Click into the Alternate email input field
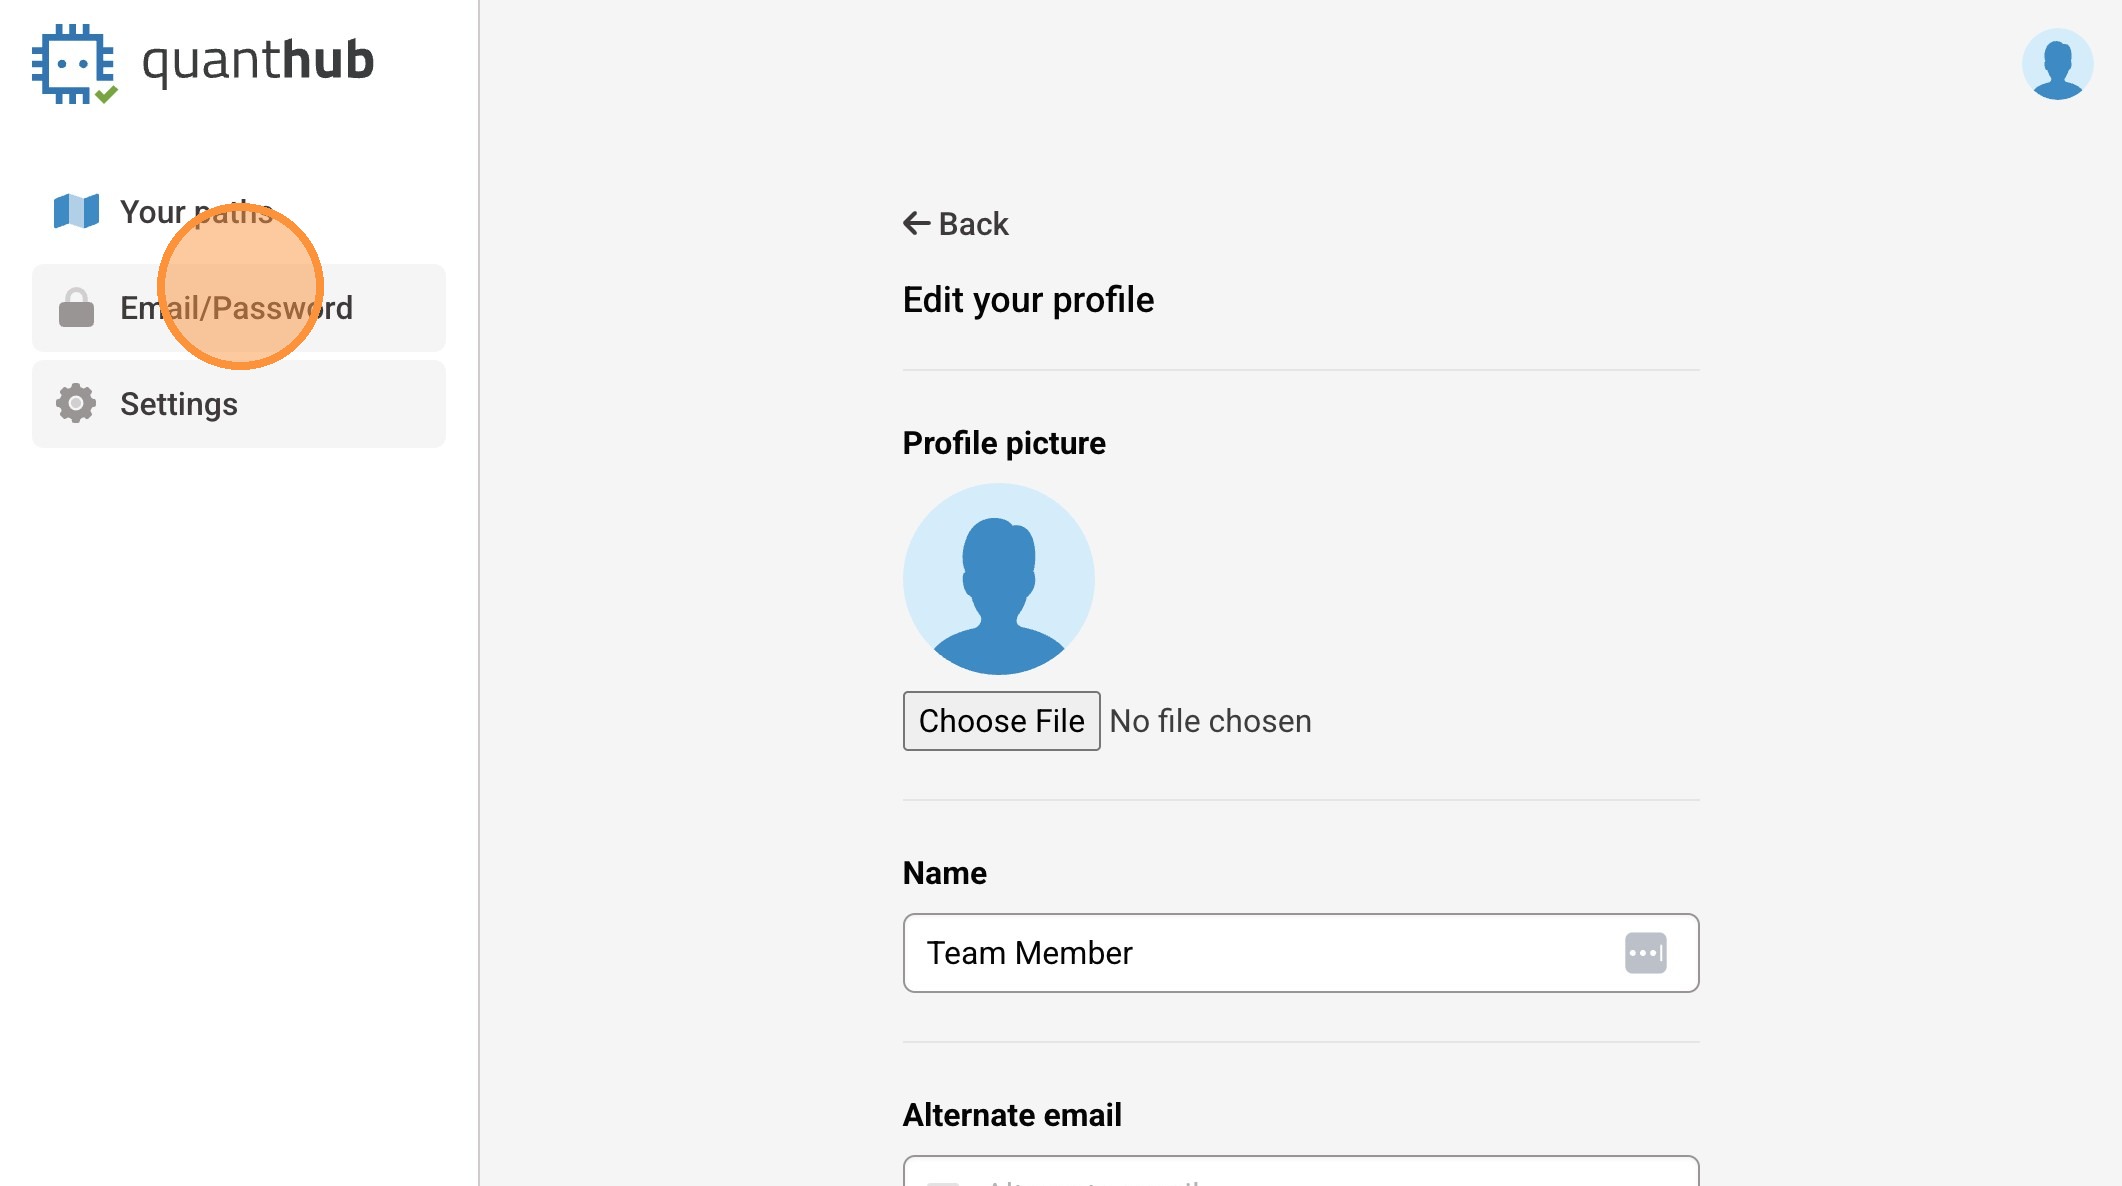 (x=1300, y=1172)
